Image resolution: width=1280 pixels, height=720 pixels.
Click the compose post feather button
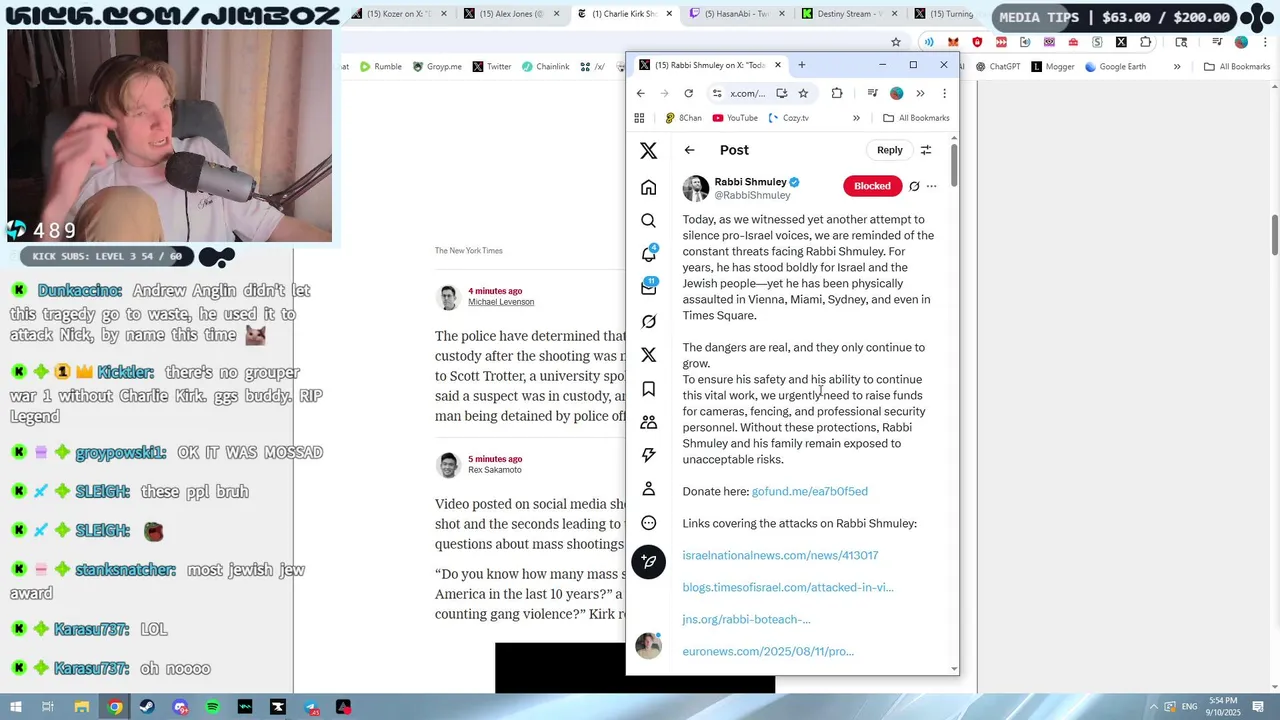pos(648,562)
